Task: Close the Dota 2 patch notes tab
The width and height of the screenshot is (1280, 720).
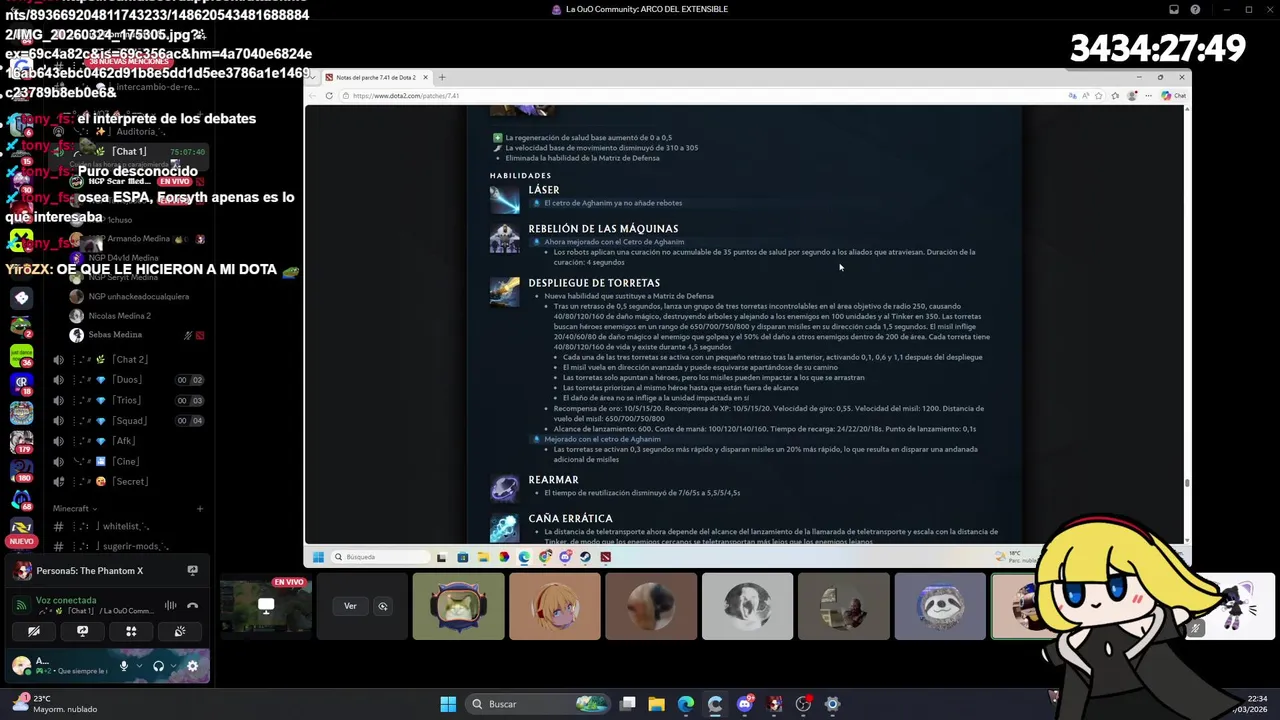Action: pos(425,77)
